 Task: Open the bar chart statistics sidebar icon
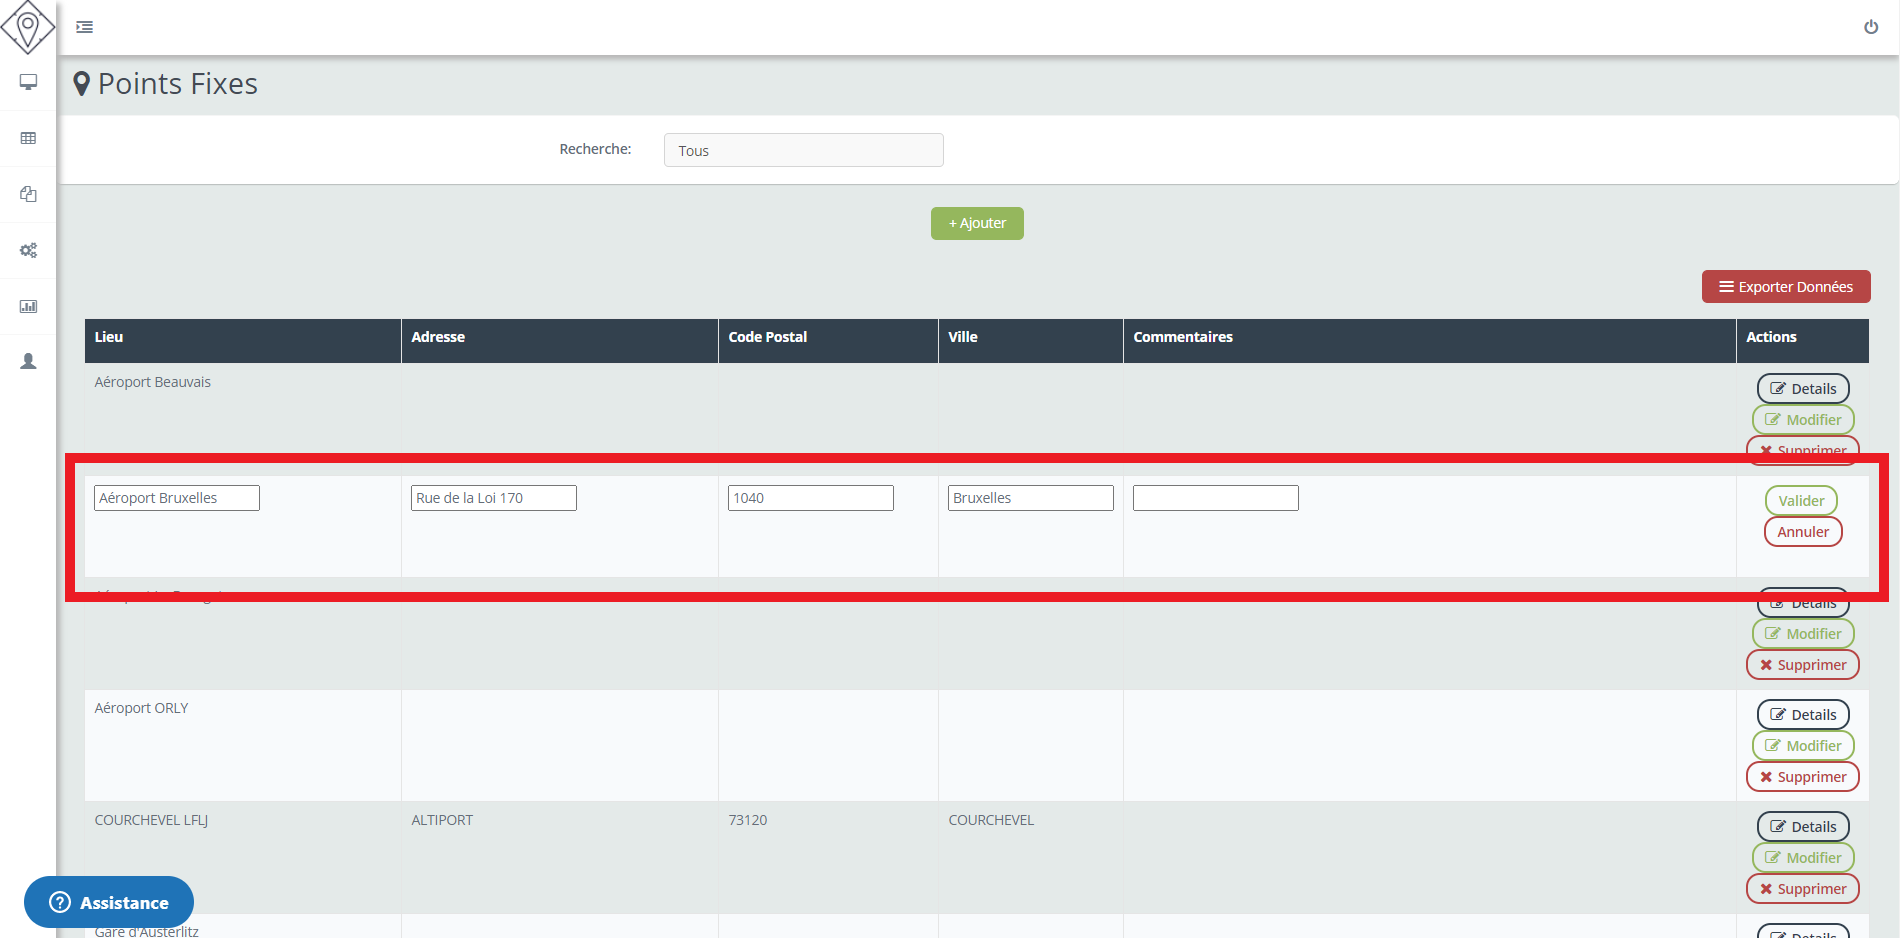28,306
